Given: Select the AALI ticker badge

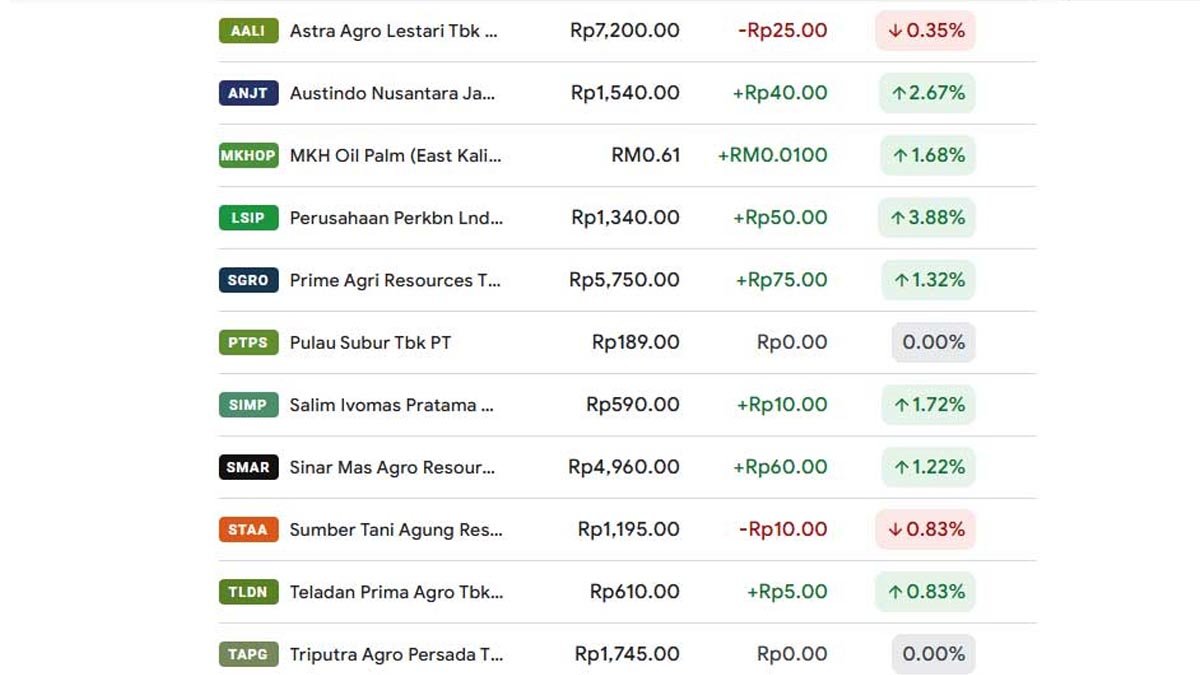Looking at the screenshot, I should point(248,31).
